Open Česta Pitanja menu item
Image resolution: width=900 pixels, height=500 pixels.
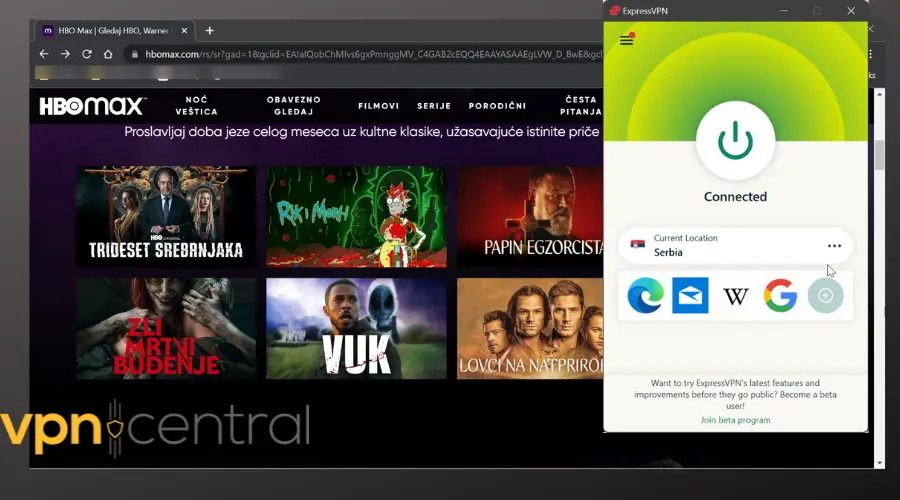pyautogui.click(x=581, y=106)
